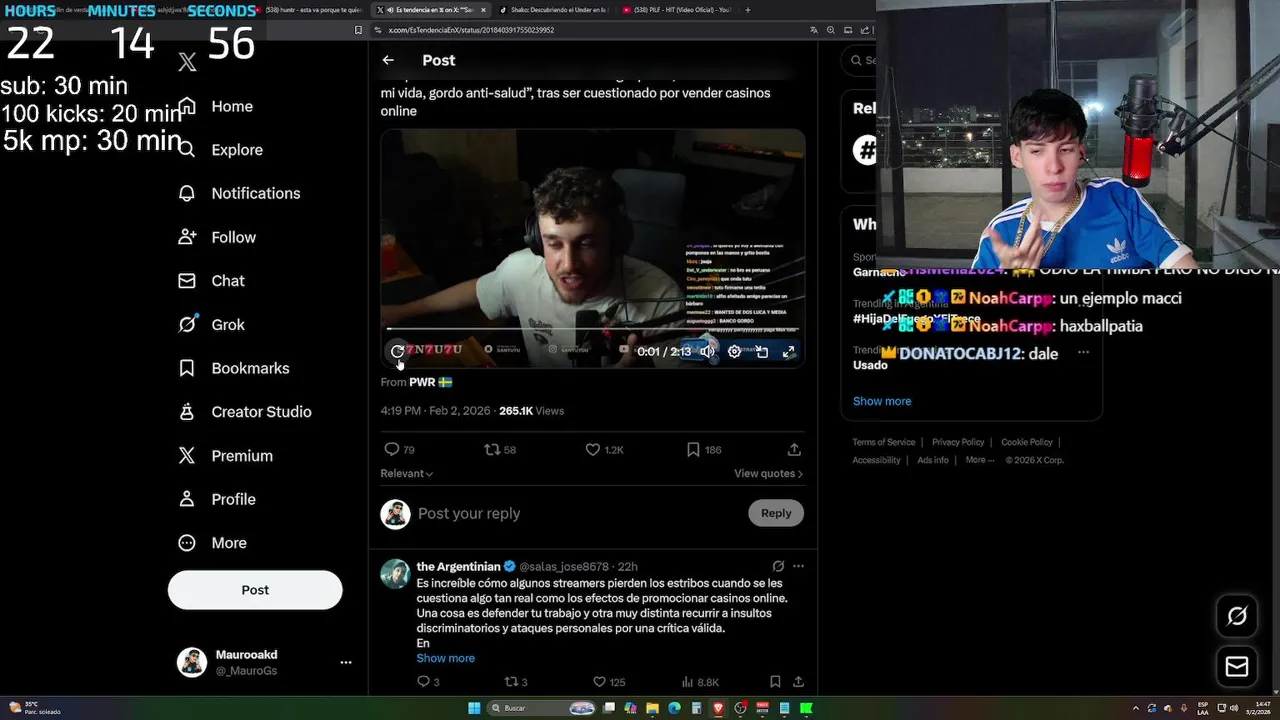The height and width of the screenshot is (720, 1280).
Task: Seek on the video progress bar
Action: tap(593, 329)
